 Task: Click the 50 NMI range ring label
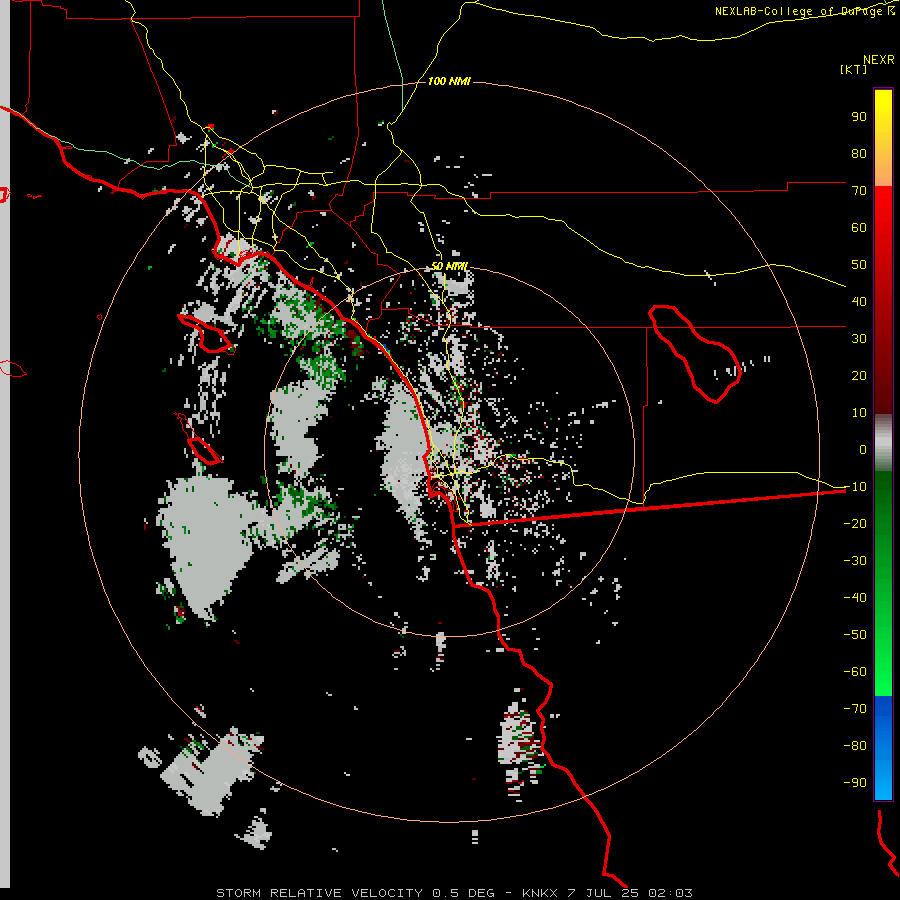(449, 266)
